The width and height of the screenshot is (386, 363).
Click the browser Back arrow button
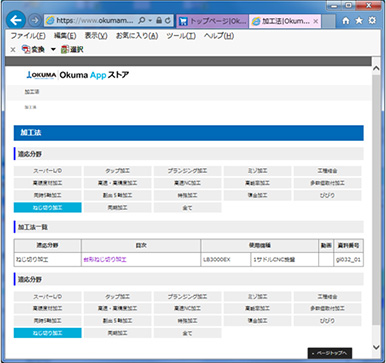(16, 21)
